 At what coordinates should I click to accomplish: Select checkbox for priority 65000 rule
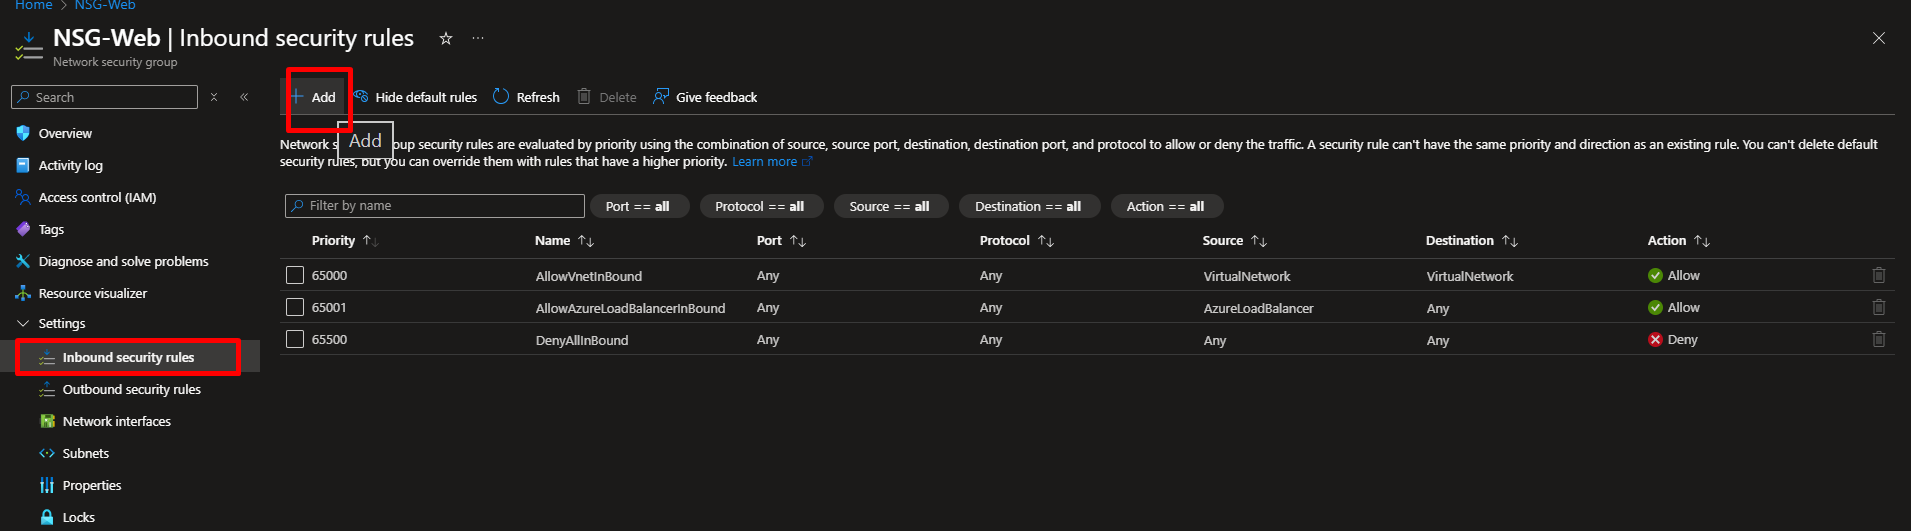[x=295, y=276]
